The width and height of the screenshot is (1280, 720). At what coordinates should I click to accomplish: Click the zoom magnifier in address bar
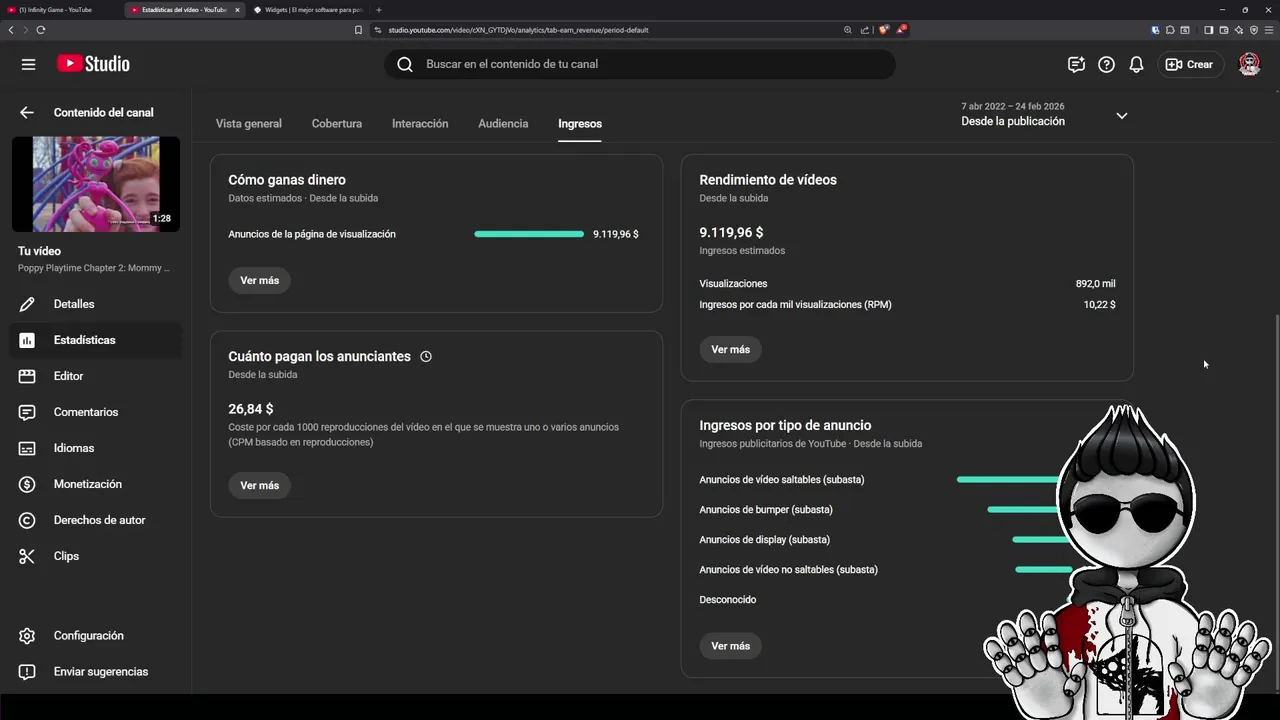click(x=848, y=30)
